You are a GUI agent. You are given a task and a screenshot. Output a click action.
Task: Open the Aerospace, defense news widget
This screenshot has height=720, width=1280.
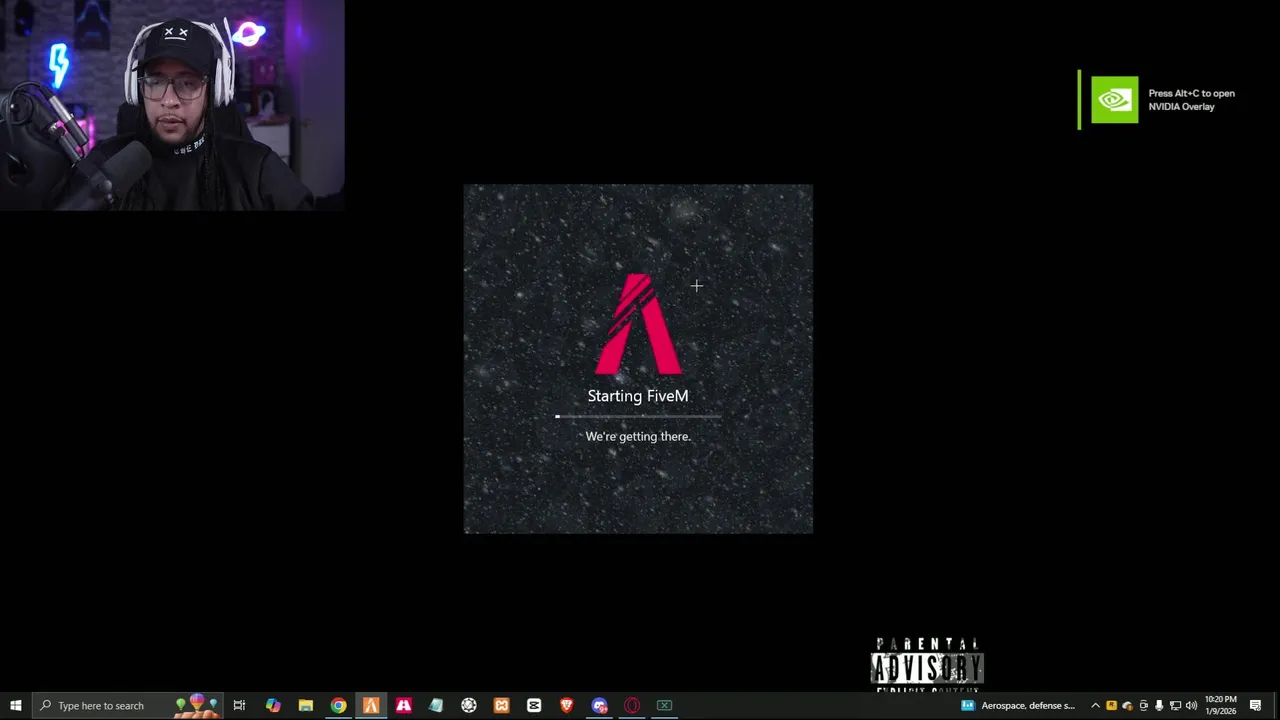[x=1018, y=705]
